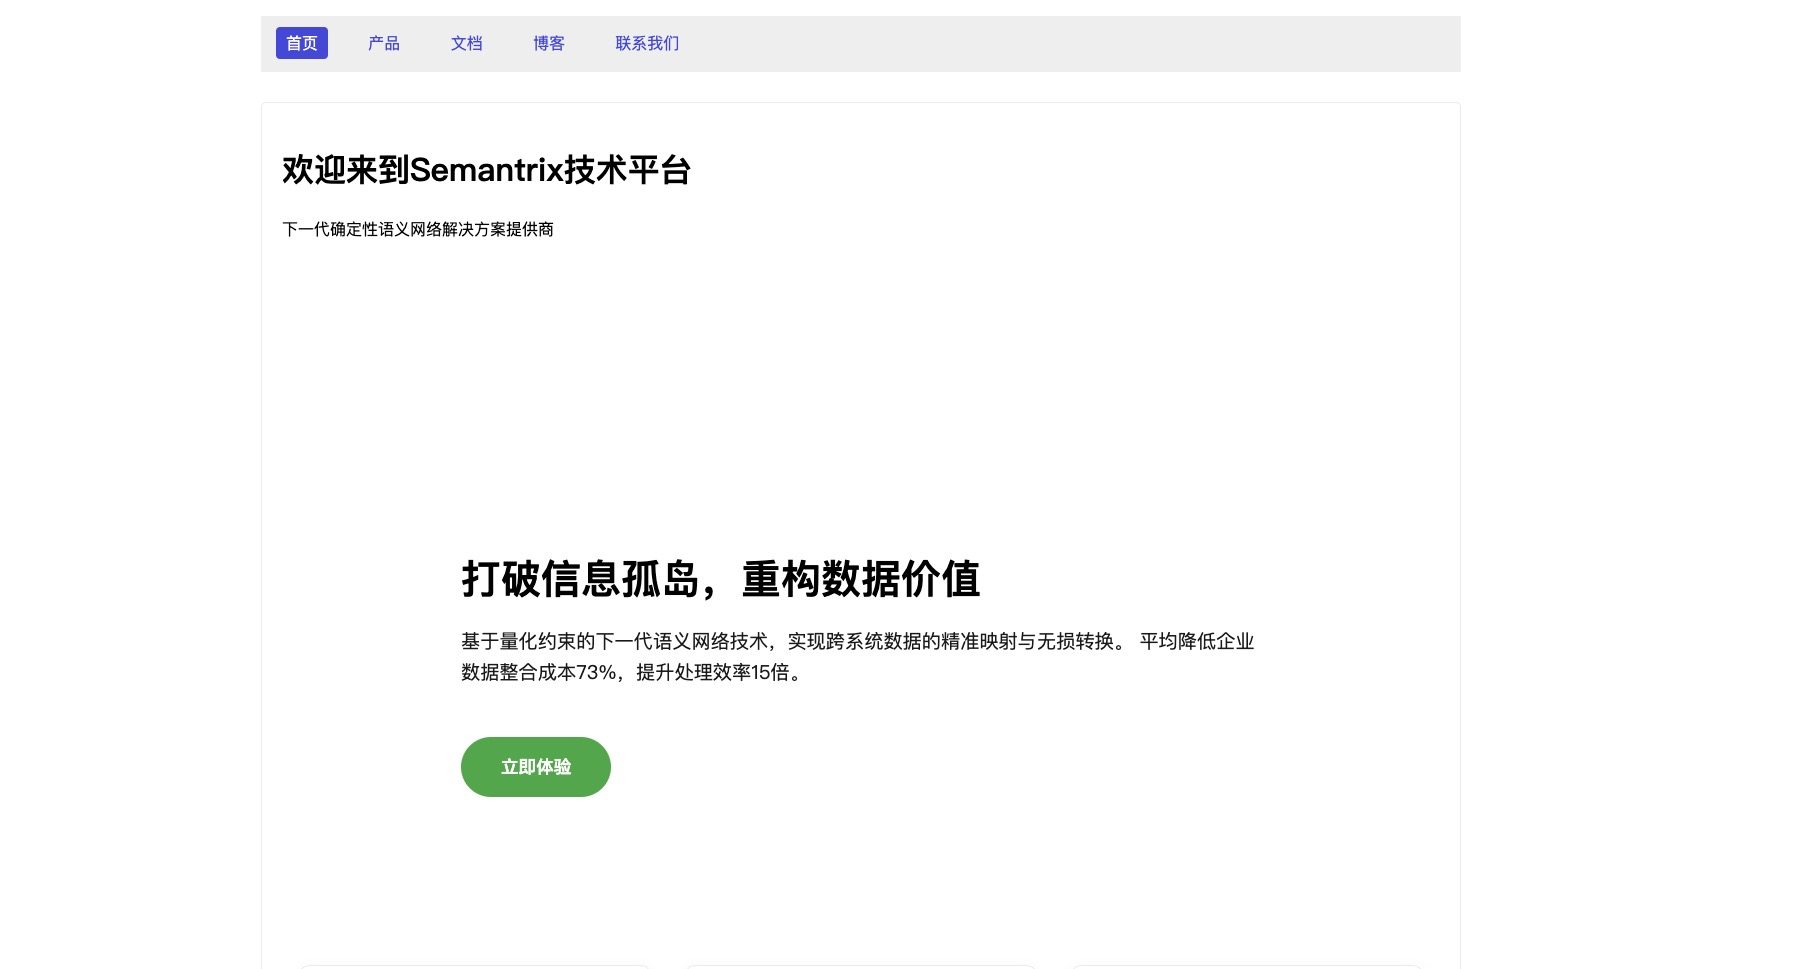Click the word Semantrix in the welcome heading

point(487,170)
